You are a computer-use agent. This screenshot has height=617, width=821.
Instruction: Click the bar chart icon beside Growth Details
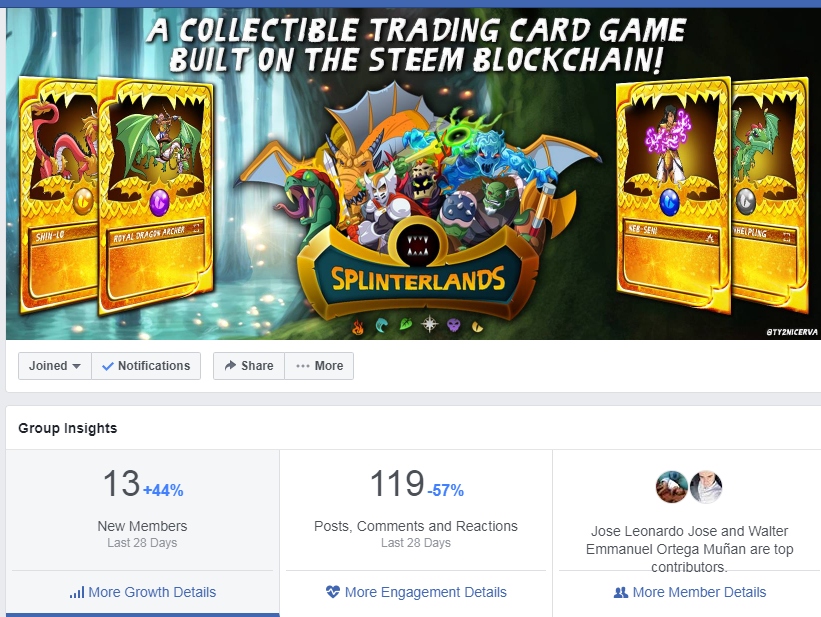point(77,592)
